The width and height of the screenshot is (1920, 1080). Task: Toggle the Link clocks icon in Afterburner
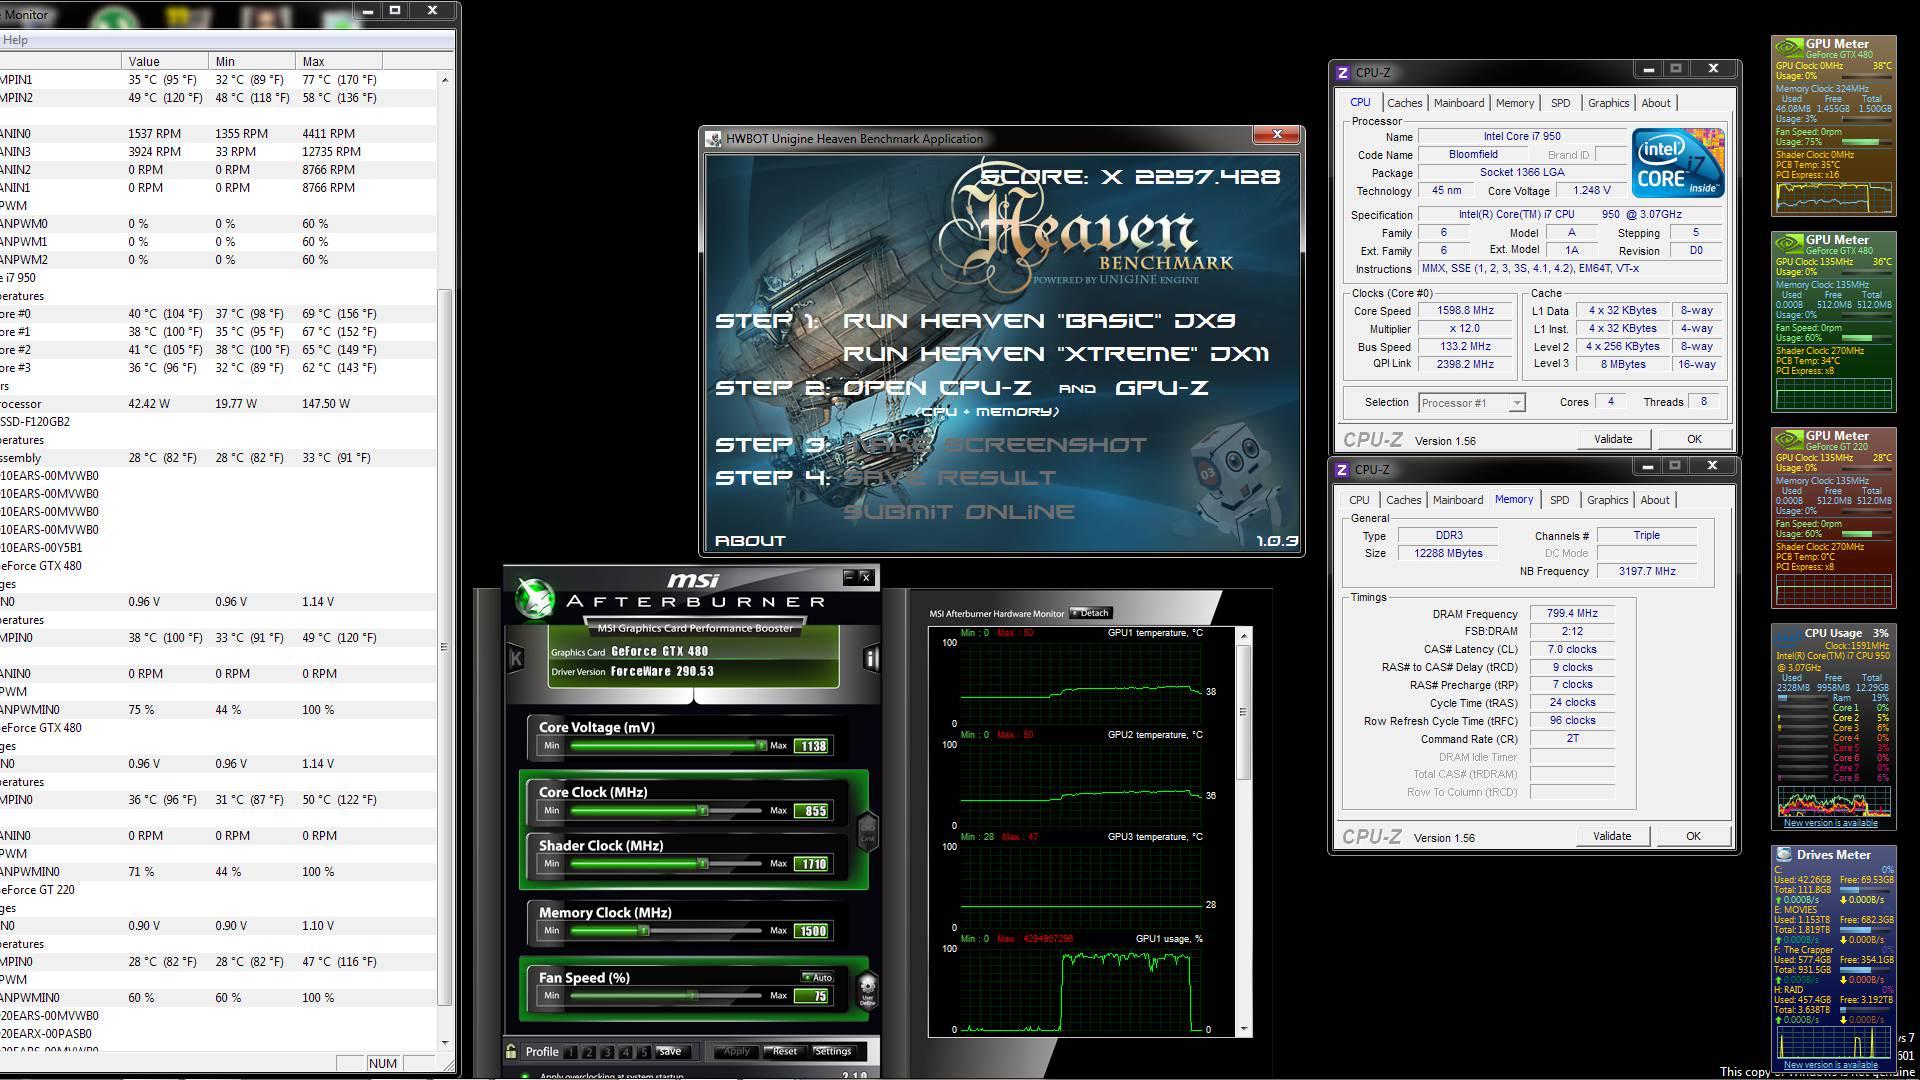point(868,833)
